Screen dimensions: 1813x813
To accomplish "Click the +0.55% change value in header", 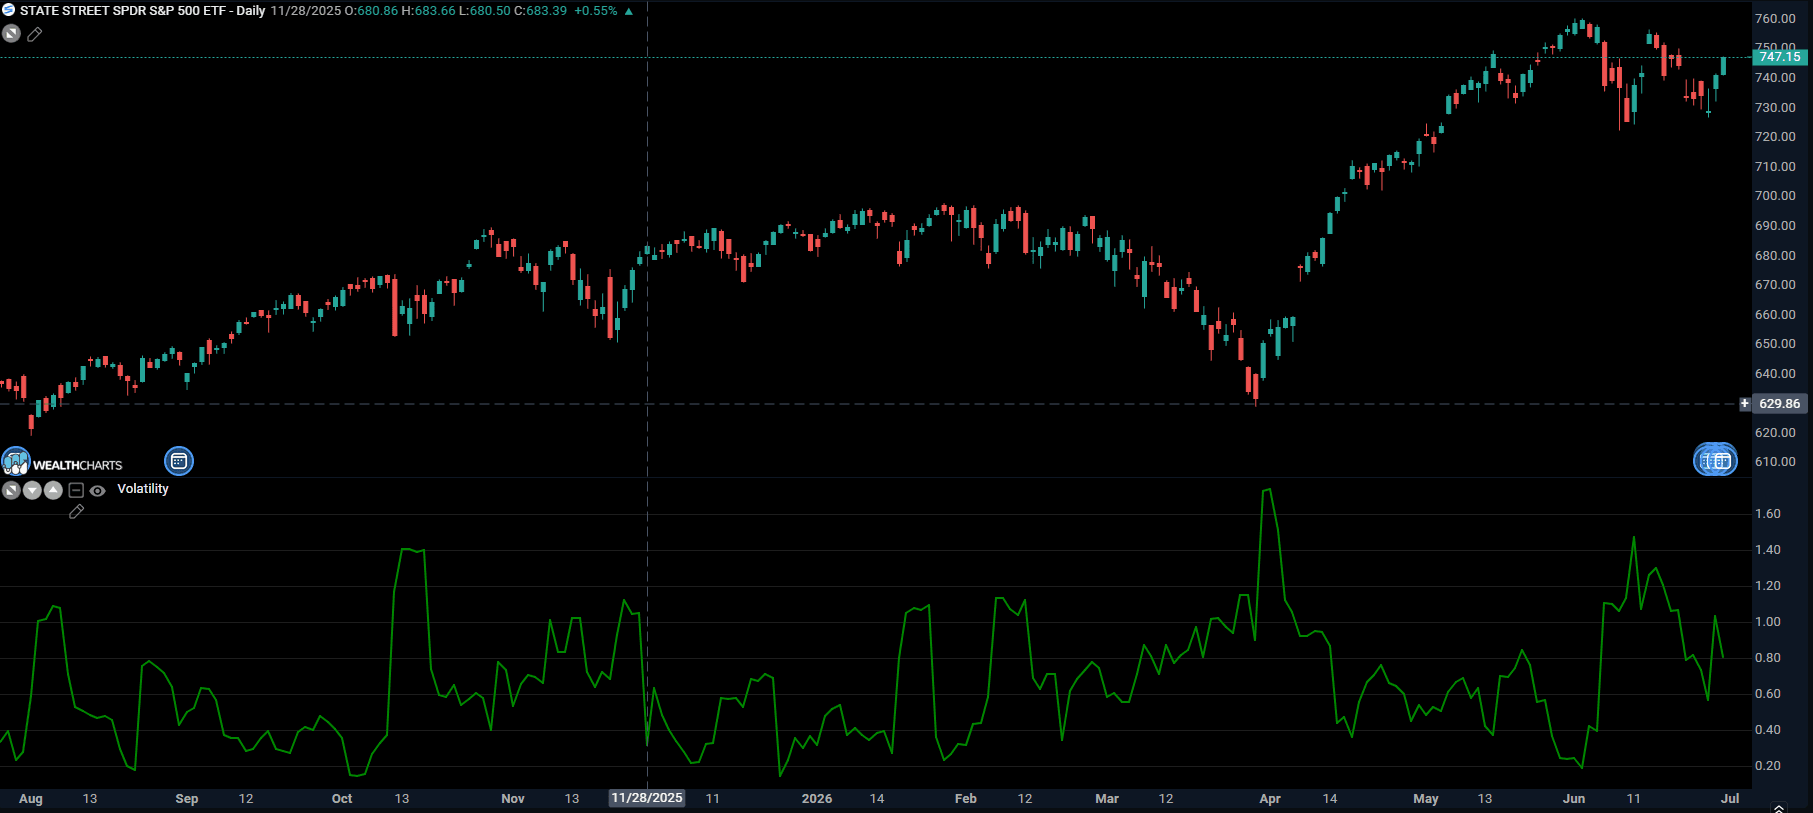I will pos(596,11).
